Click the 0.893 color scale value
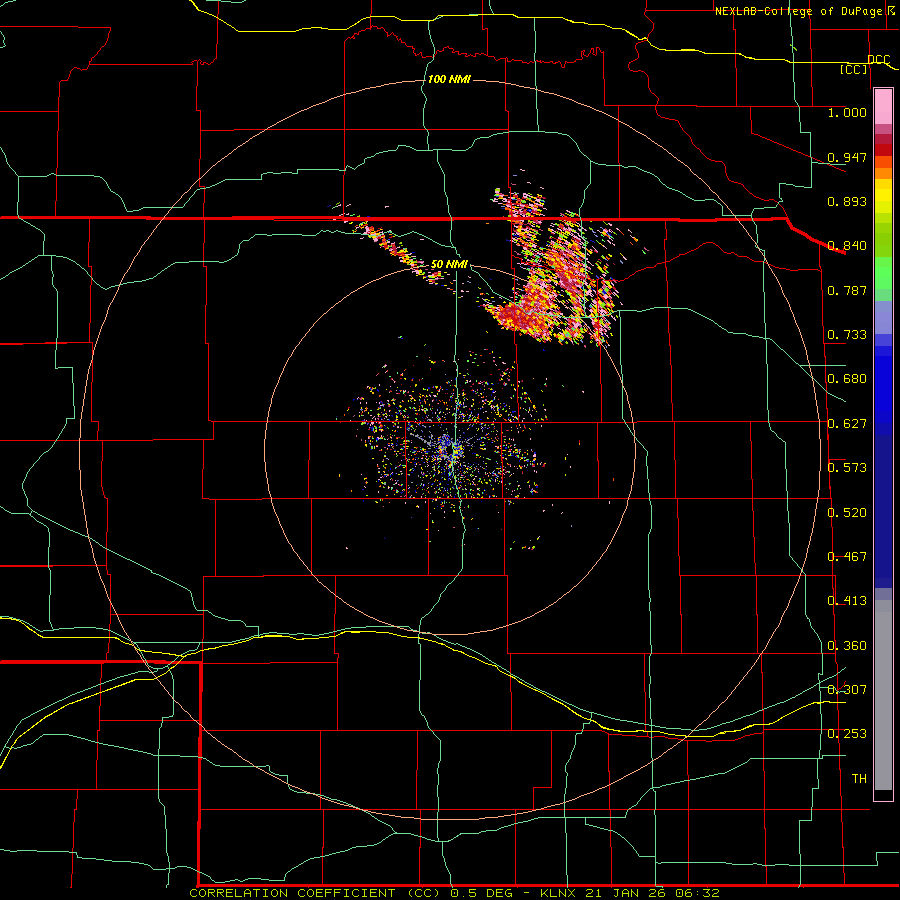900x900 pixels. [x=847, y=201]
